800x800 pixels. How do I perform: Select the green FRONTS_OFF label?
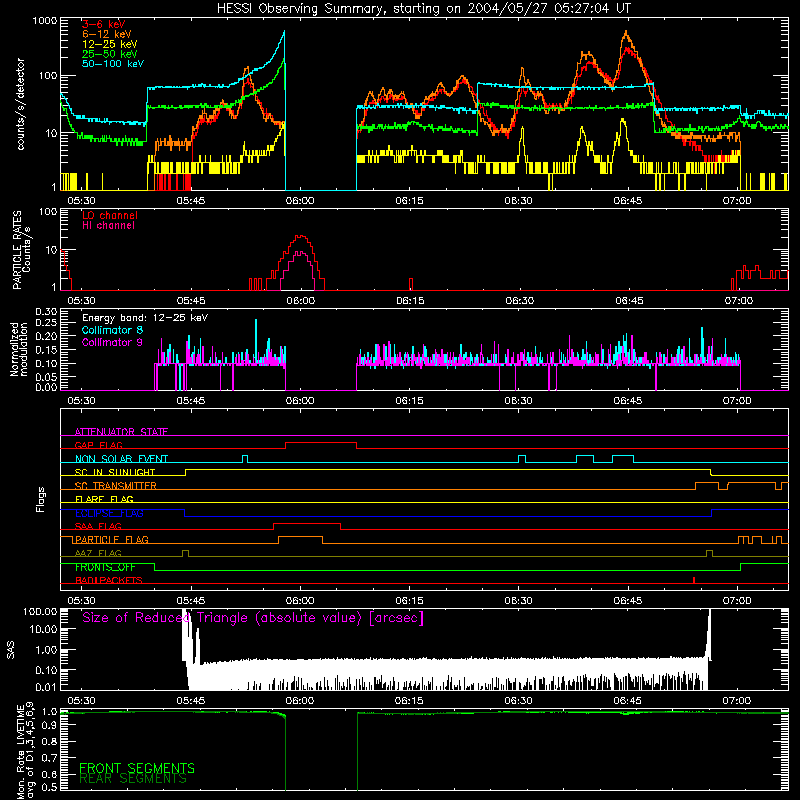(x=105, y=567)
